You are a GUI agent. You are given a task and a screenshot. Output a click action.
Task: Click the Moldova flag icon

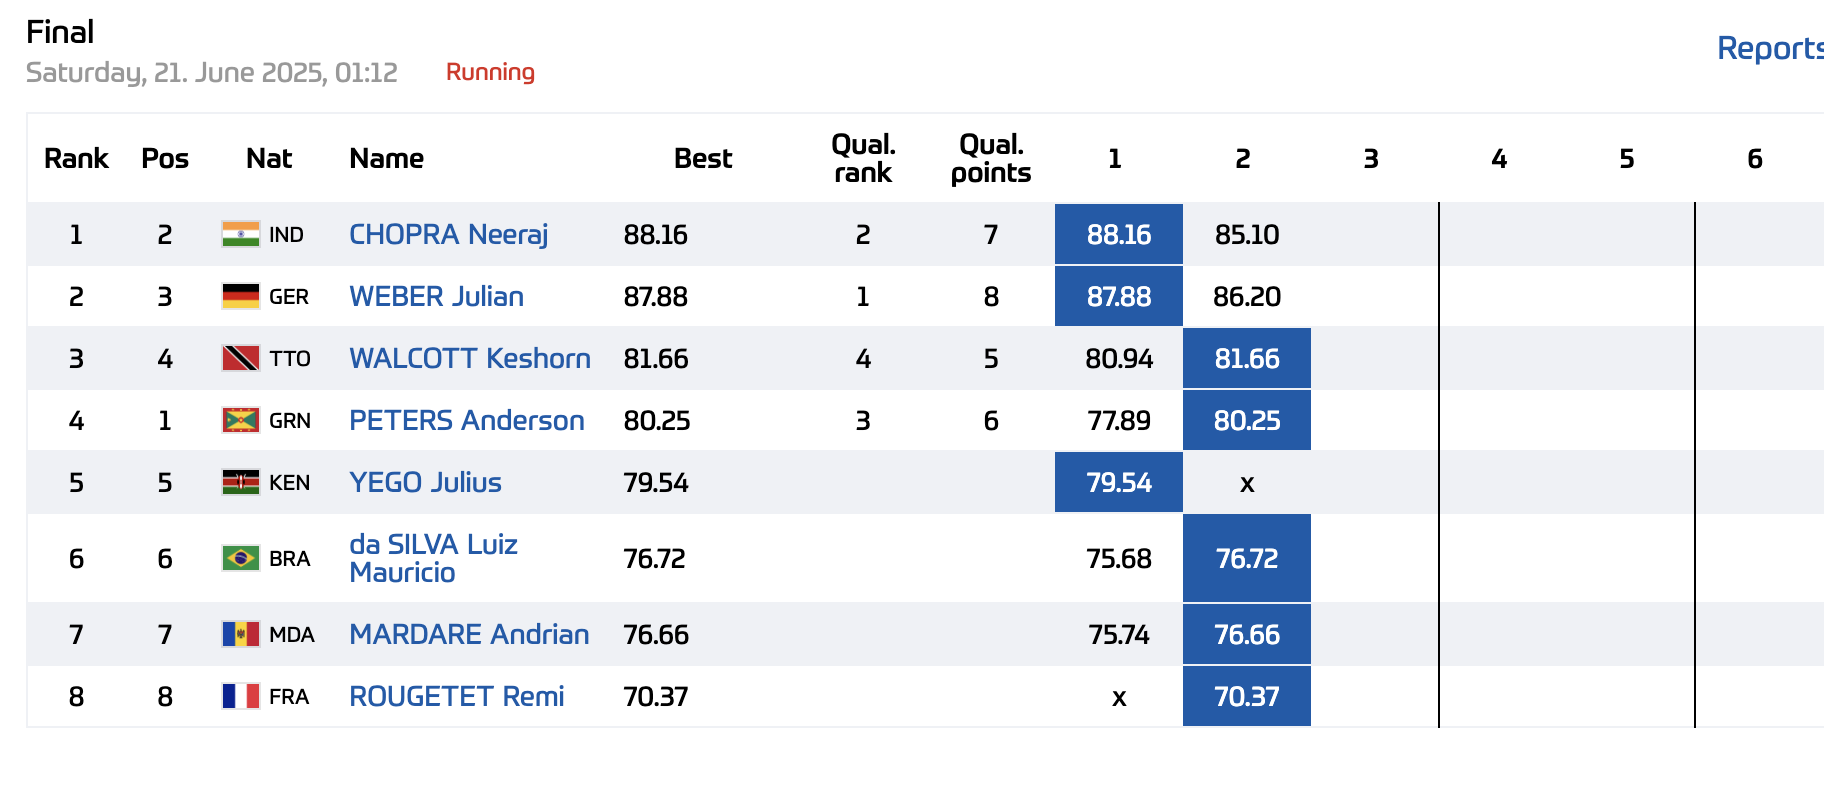[241, 634]
